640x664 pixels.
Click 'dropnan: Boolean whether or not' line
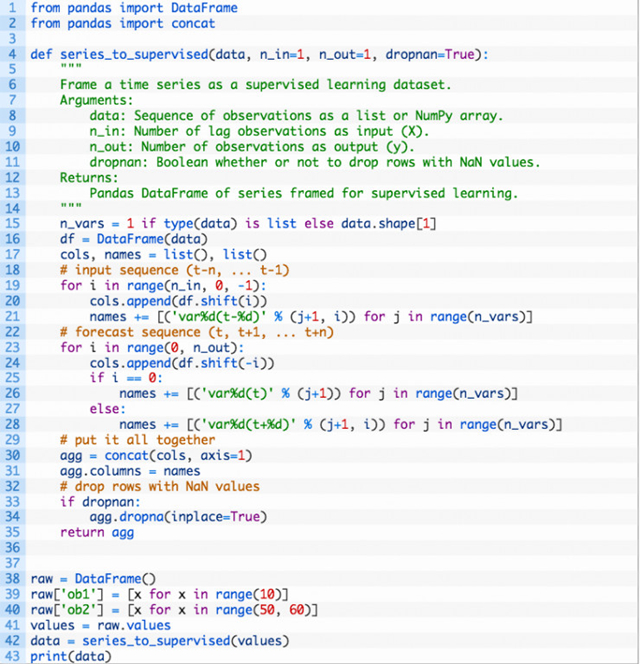[315, 162]
